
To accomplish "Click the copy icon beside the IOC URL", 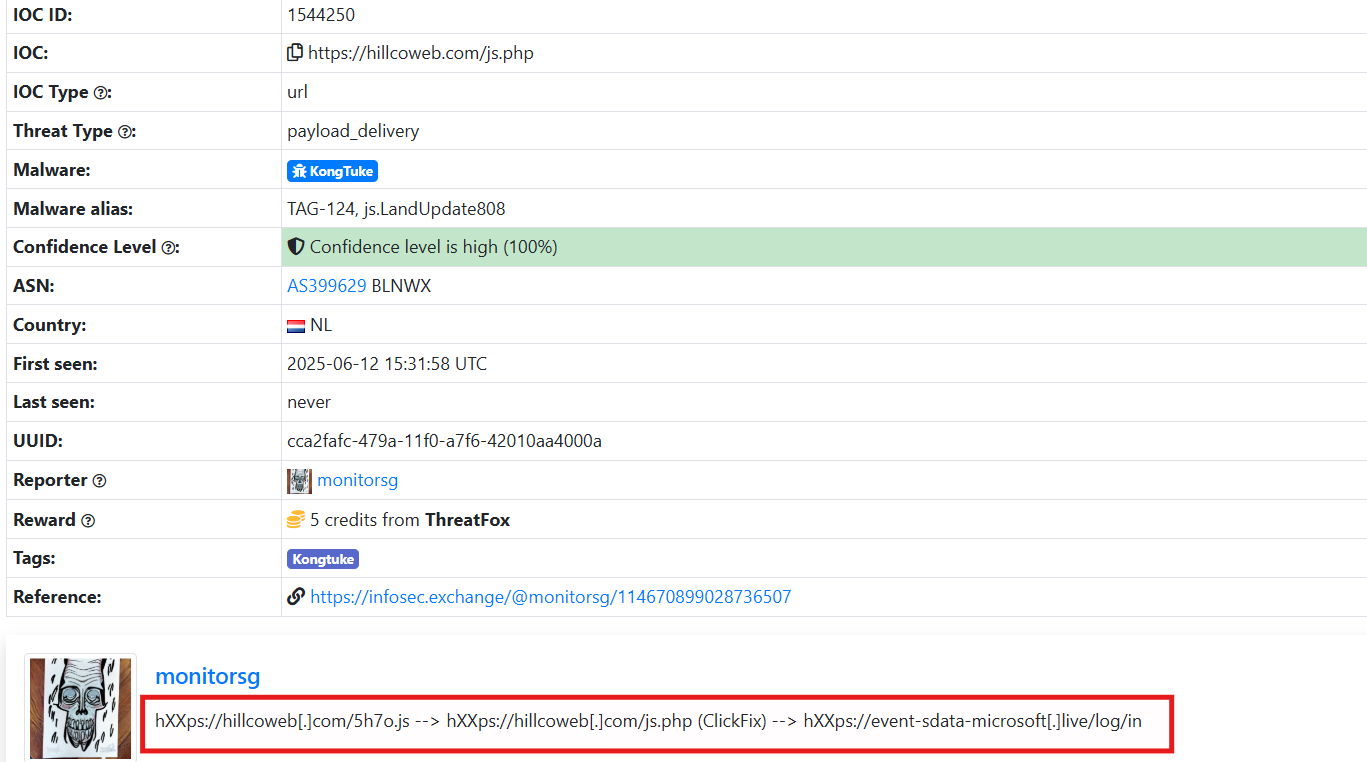I will click(295, 53).
